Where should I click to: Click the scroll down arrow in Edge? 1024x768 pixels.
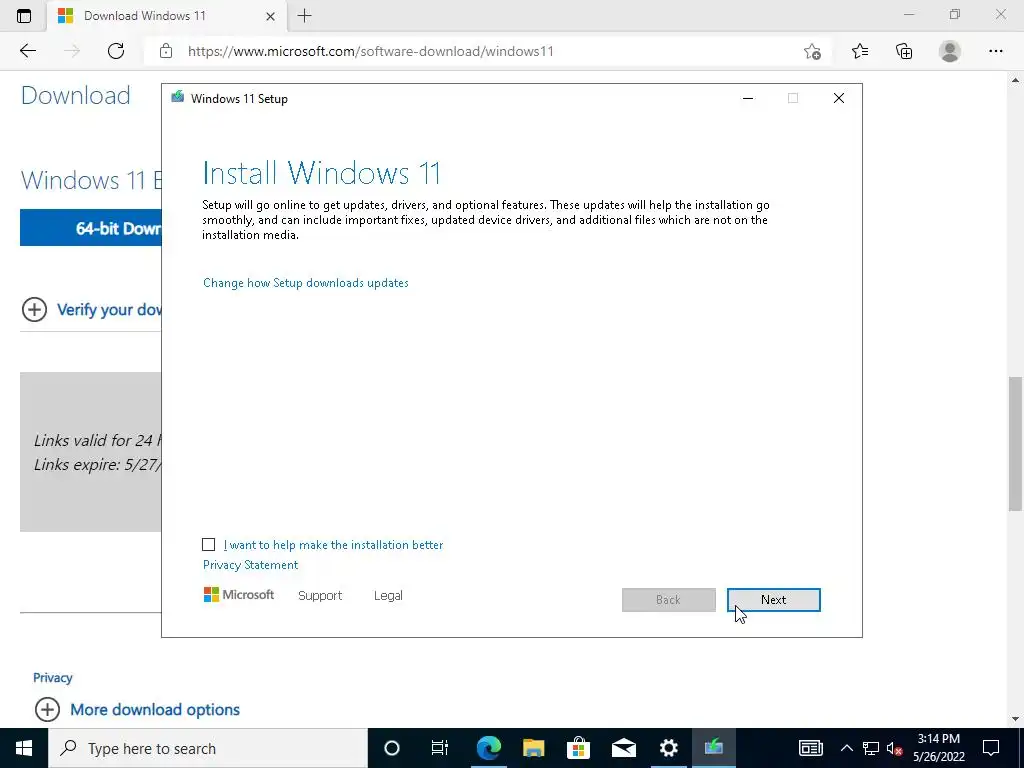coord(1016,719)
